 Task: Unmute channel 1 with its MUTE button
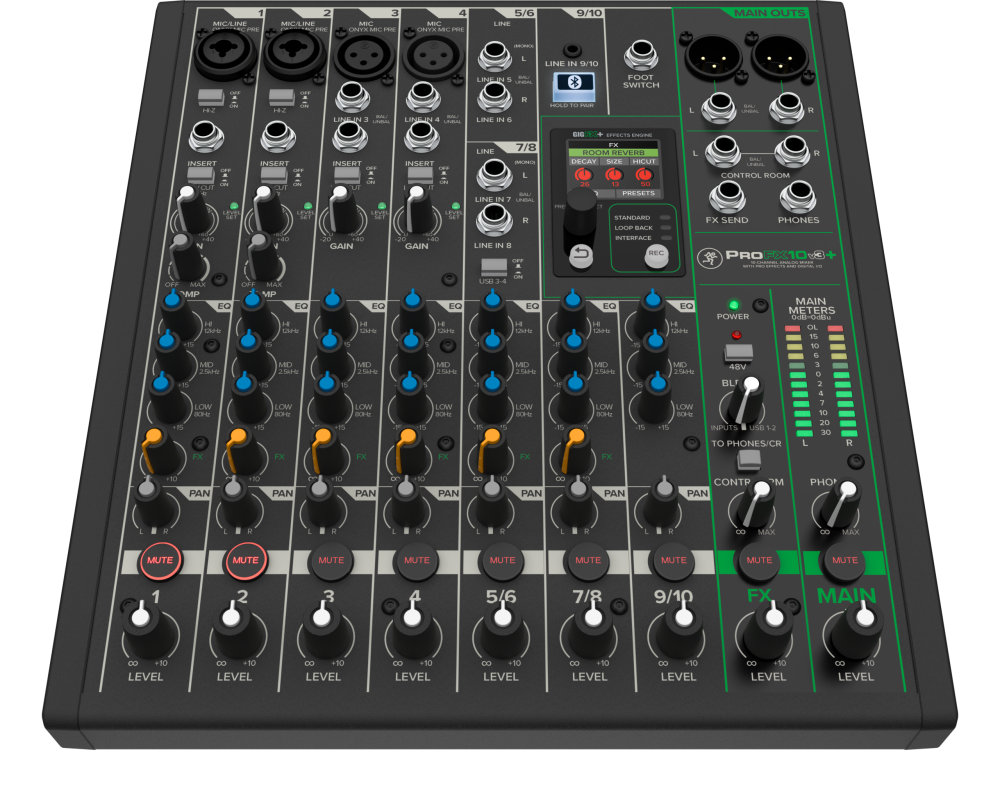point(160,561)
